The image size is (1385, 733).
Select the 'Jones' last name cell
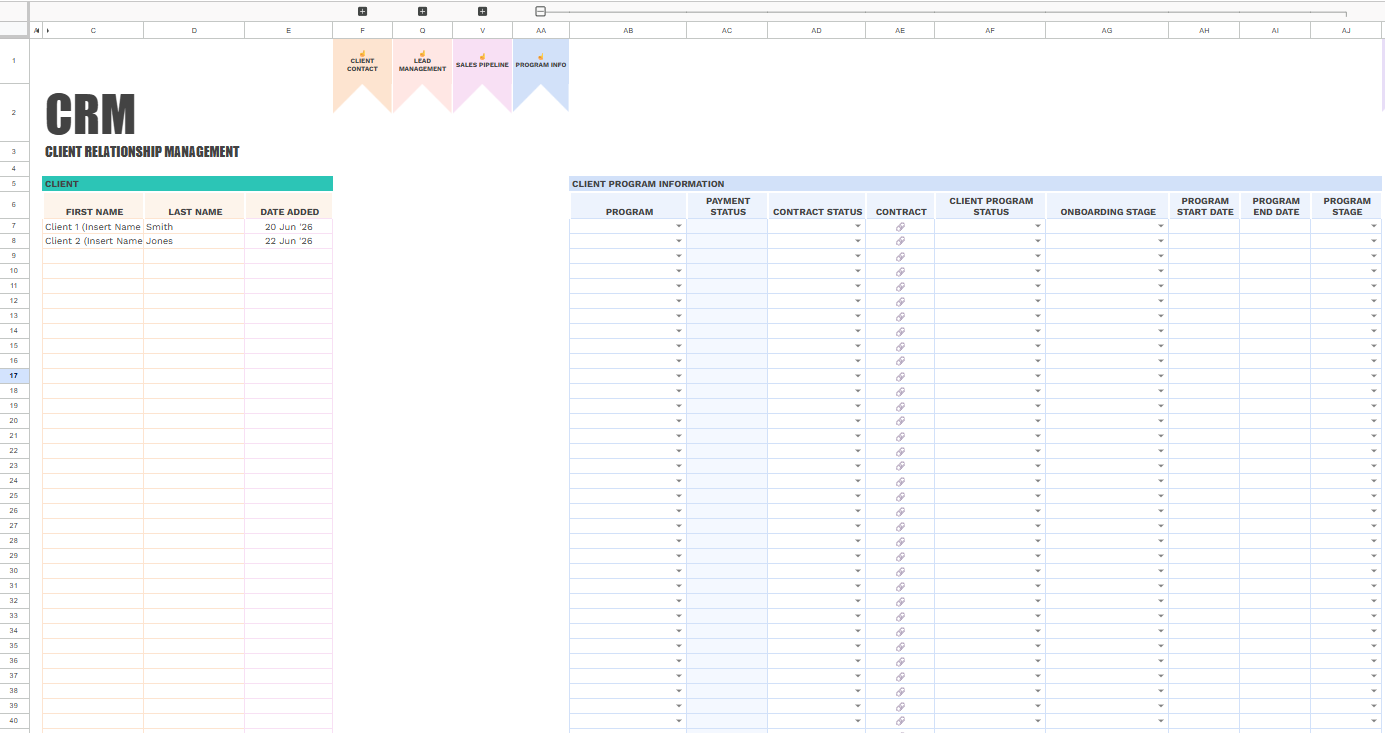click(194, 242)
